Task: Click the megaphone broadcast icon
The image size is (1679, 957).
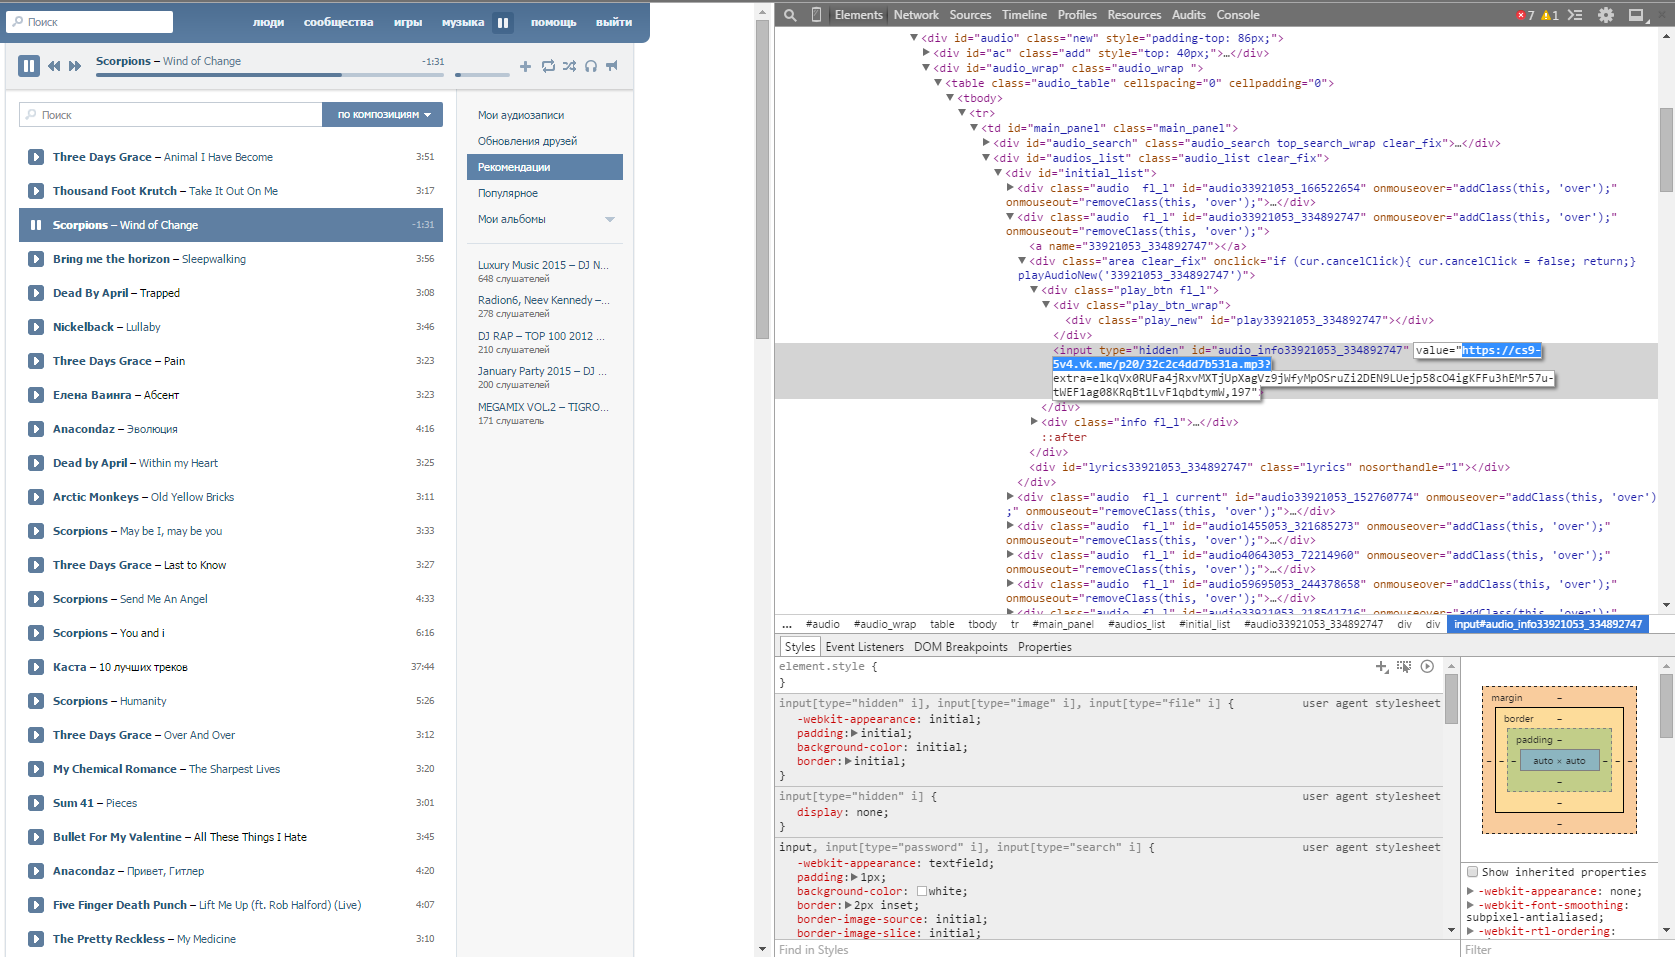Action: (612, 66)
